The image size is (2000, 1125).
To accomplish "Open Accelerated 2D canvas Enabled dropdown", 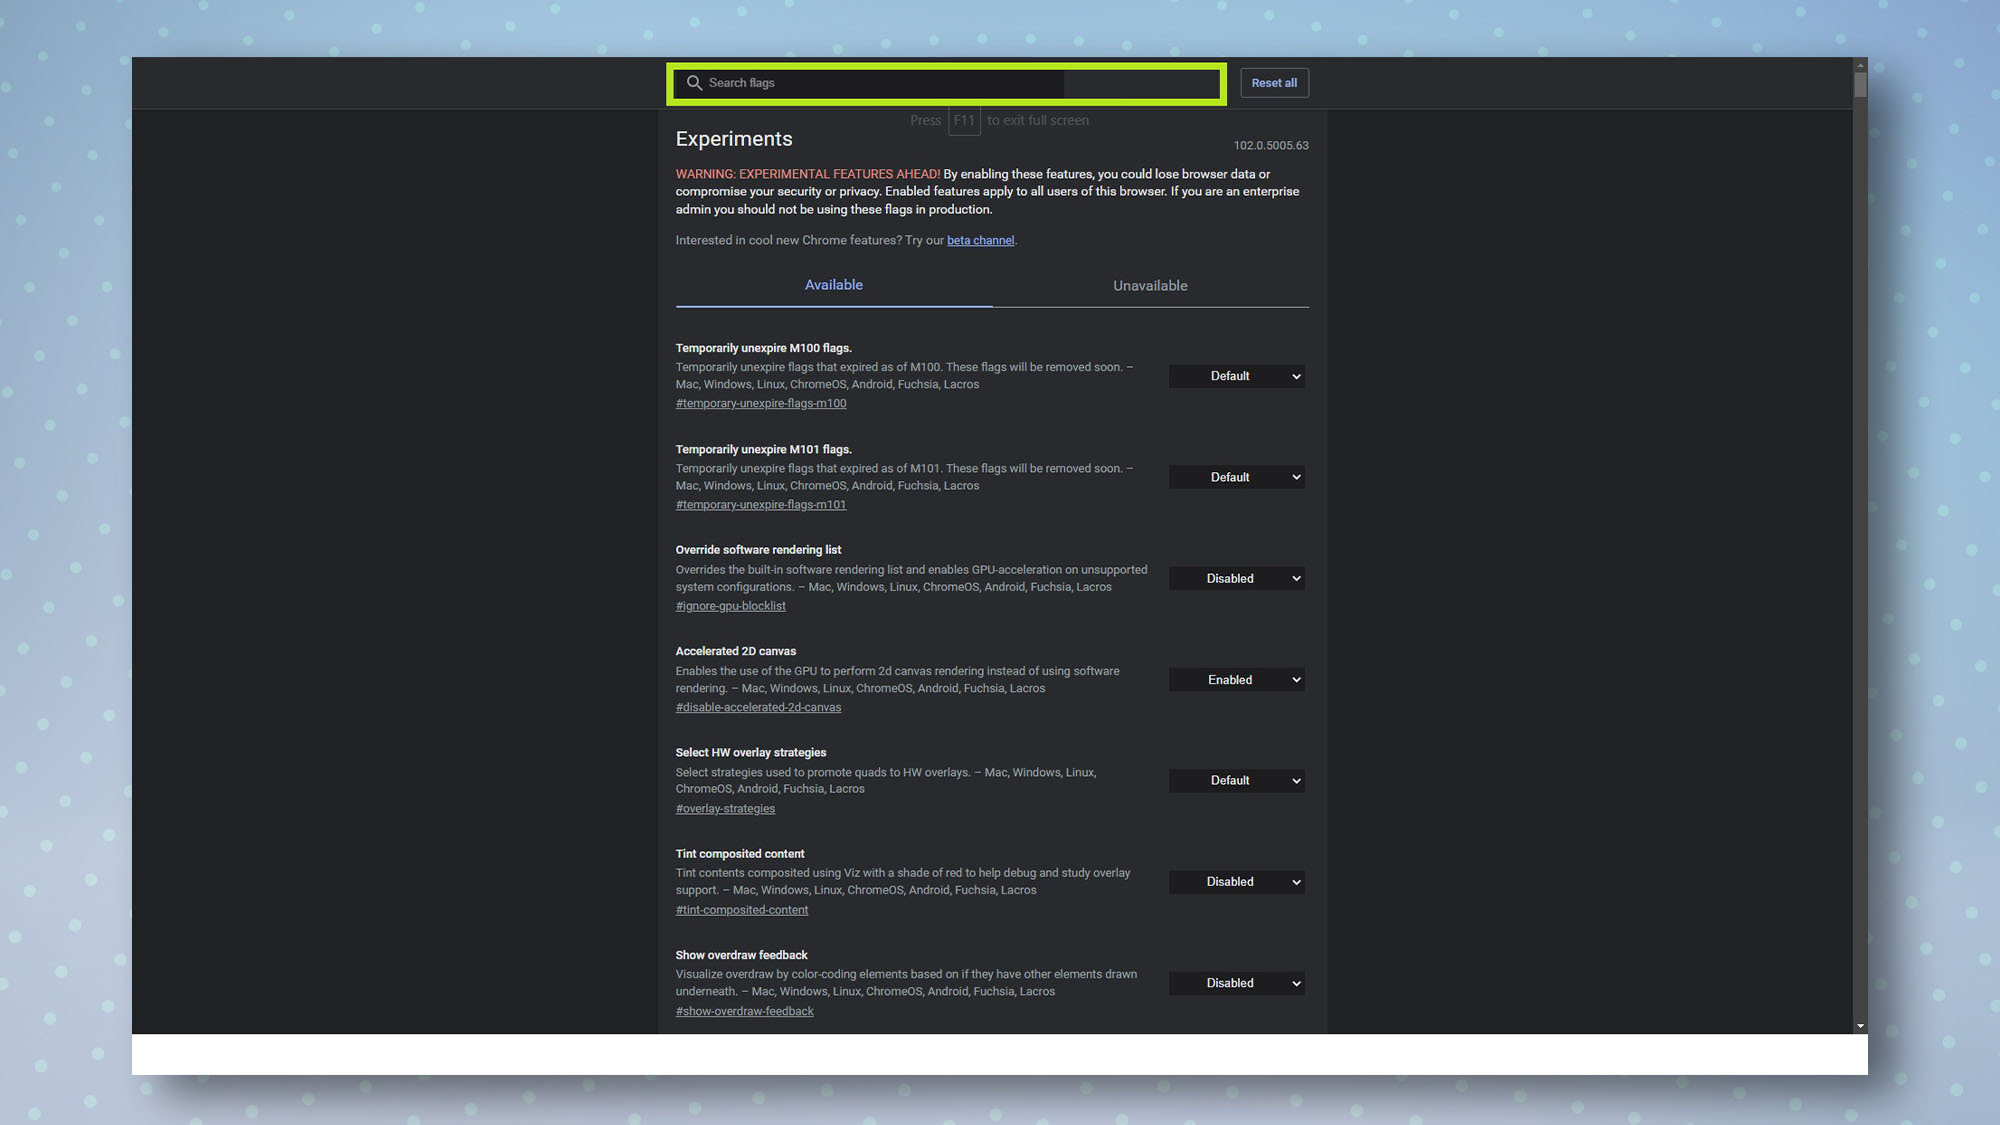I will [1237, 680].
